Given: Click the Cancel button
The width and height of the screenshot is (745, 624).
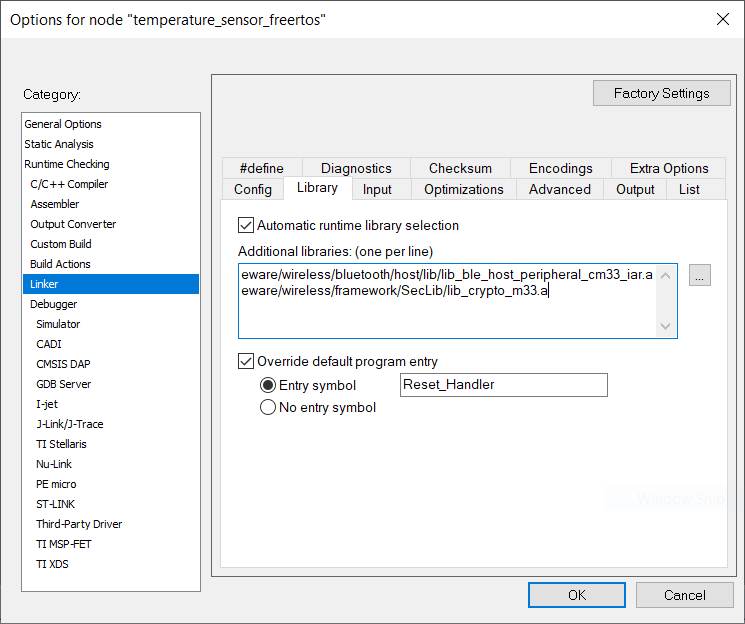Looking at the screenshot, I should point(684,595).
